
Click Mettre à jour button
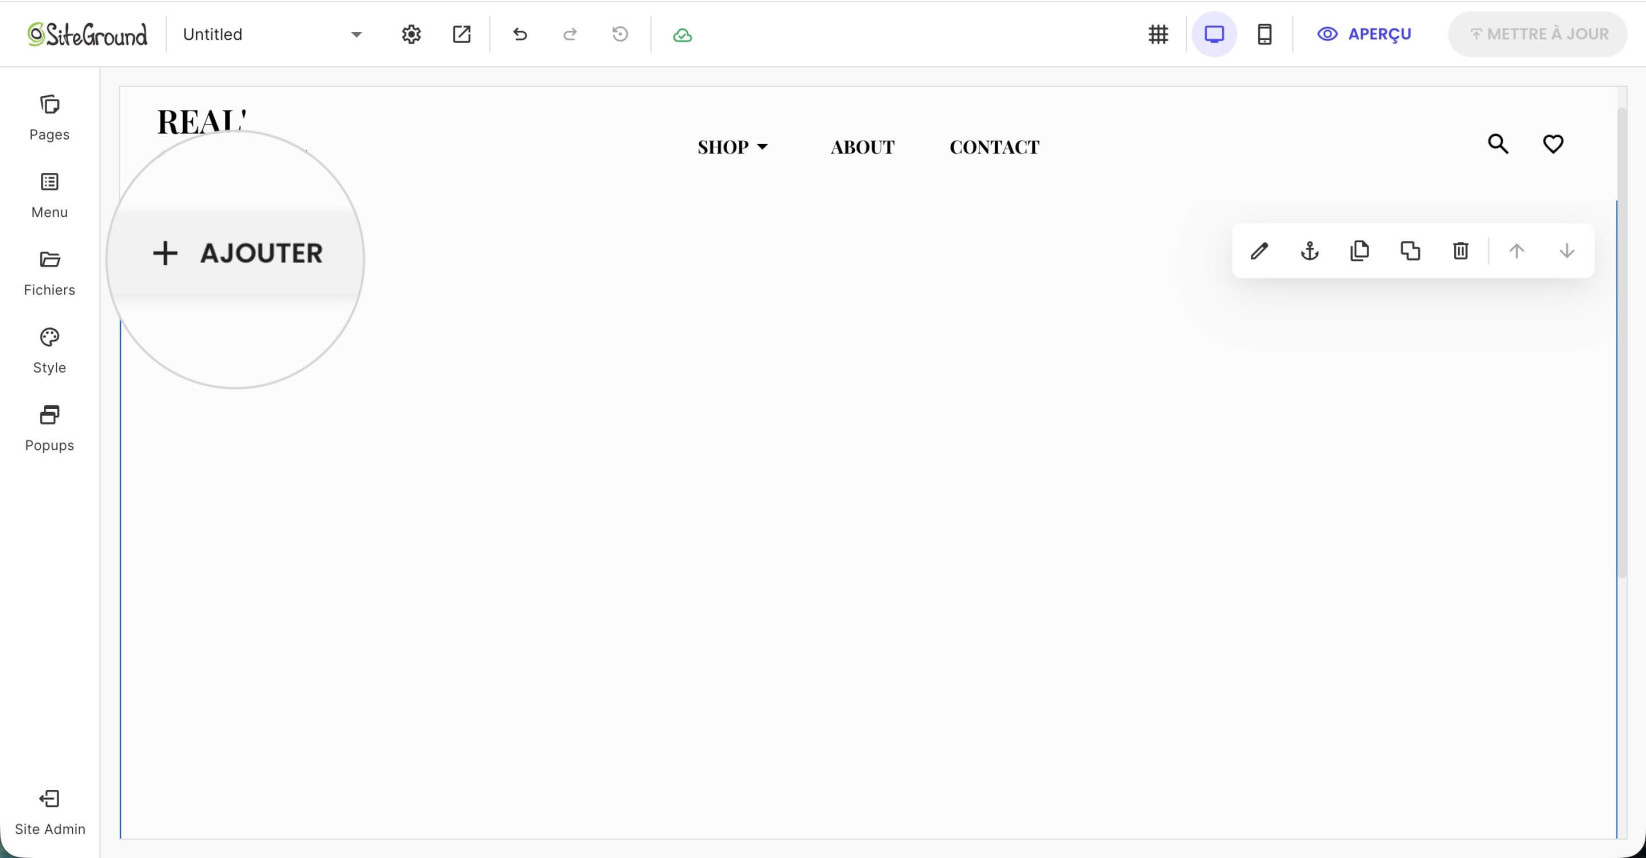[1537, 34]
